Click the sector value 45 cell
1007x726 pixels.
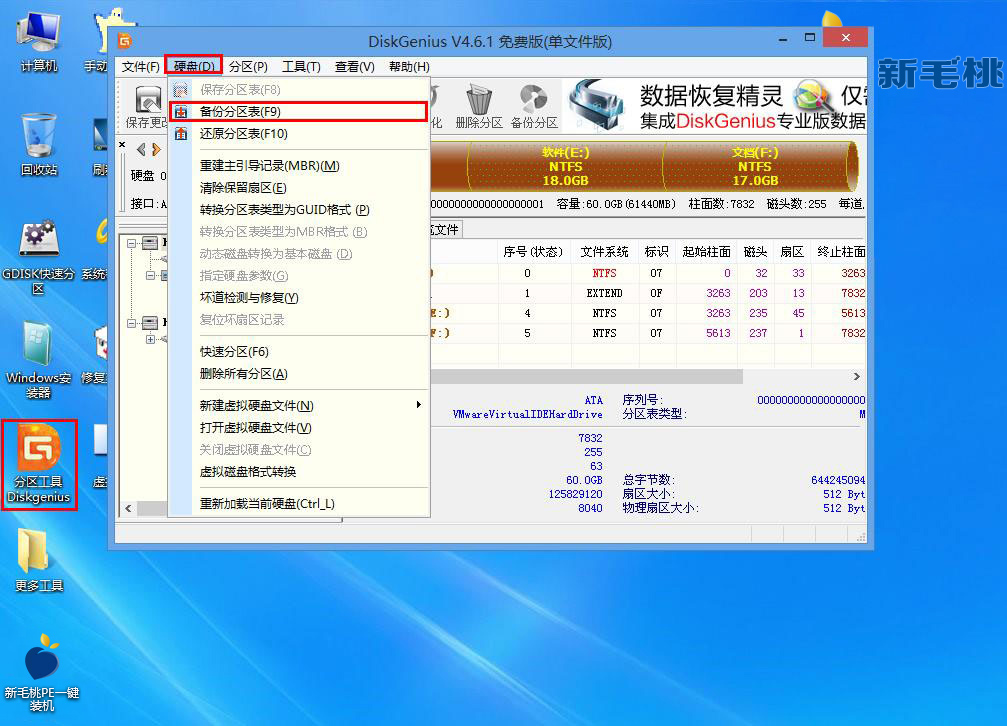798,313
